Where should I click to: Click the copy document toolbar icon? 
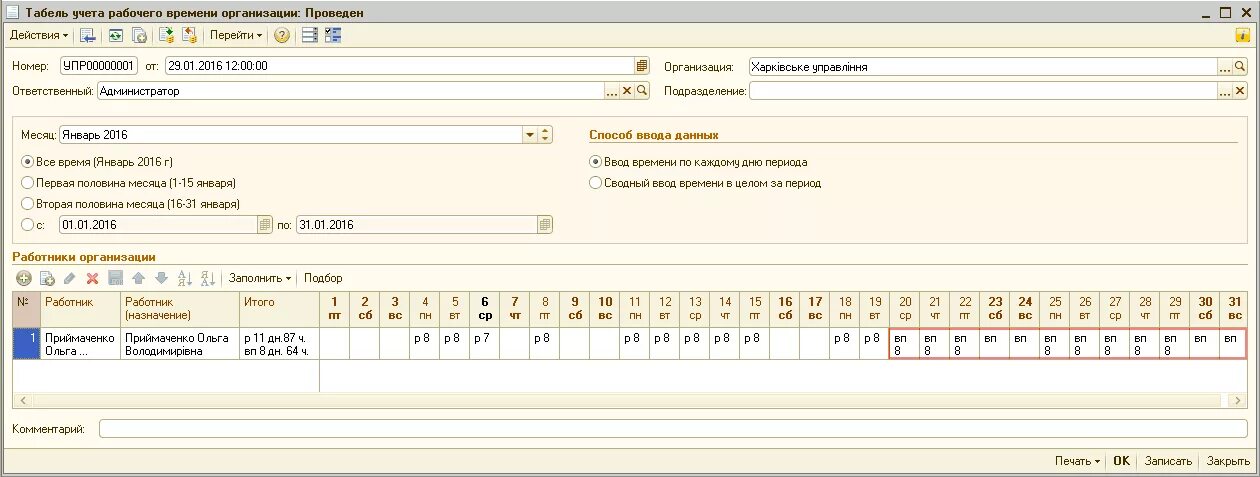pos(140,35)
